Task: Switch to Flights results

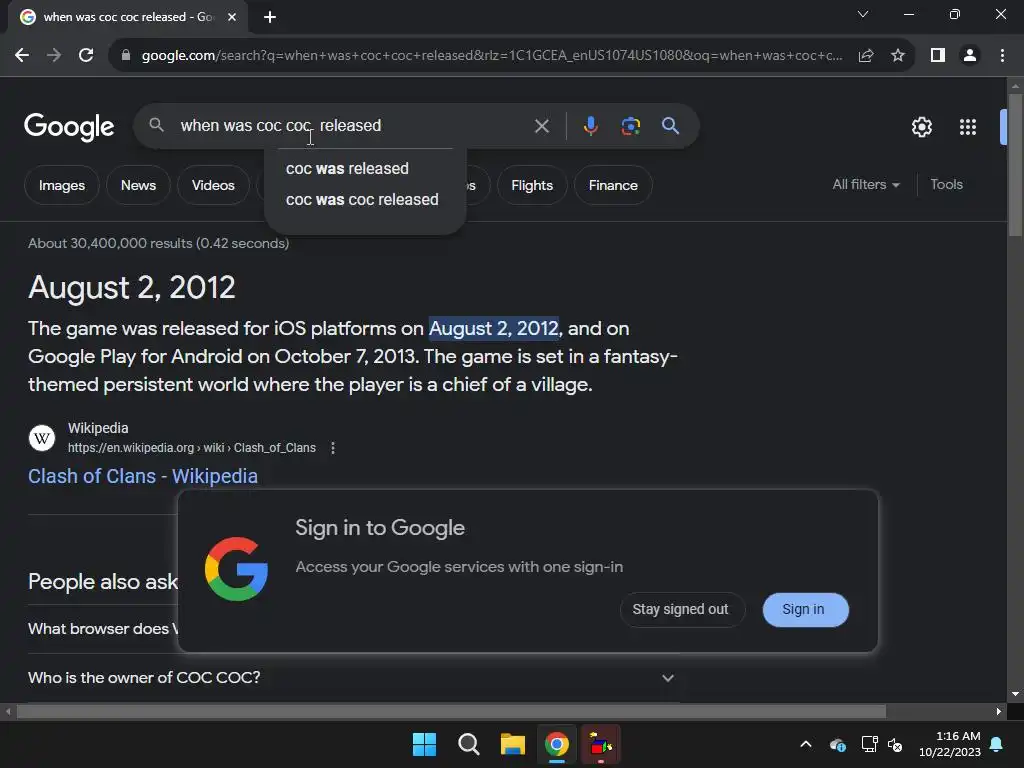Action: click(532, 185)
